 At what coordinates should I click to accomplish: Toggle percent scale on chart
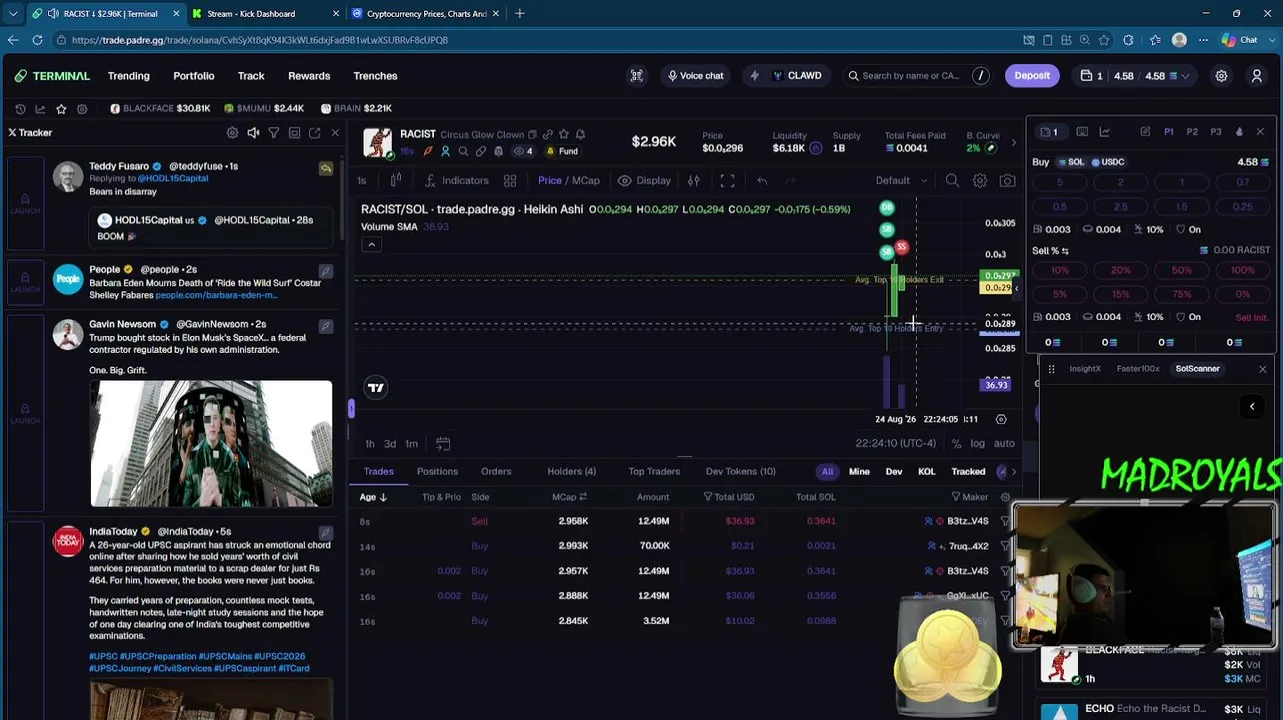click(x=956, y=444)
